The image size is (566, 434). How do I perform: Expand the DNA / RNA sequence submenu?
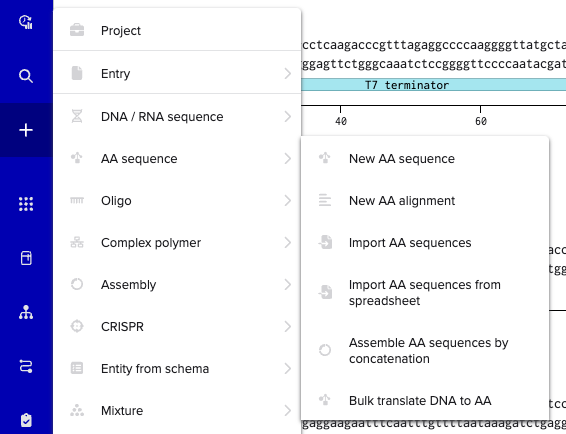(177, 117)
